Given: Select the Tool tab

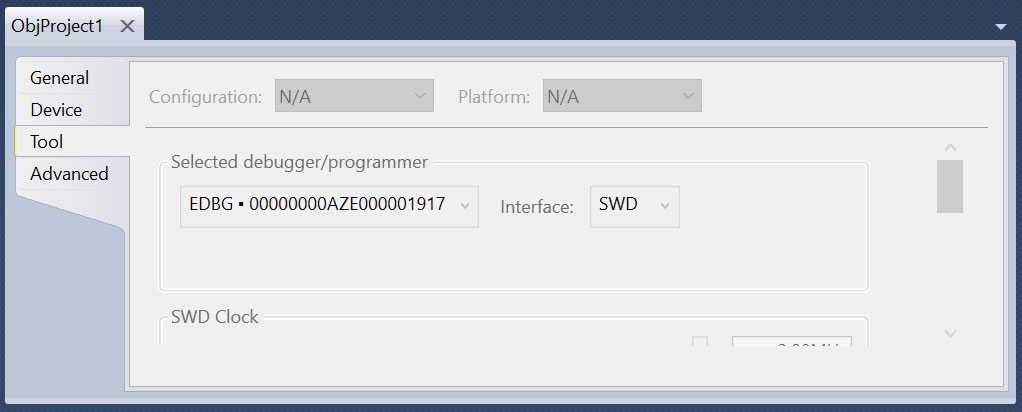Looking at the screenshot, I should (47, 142).
